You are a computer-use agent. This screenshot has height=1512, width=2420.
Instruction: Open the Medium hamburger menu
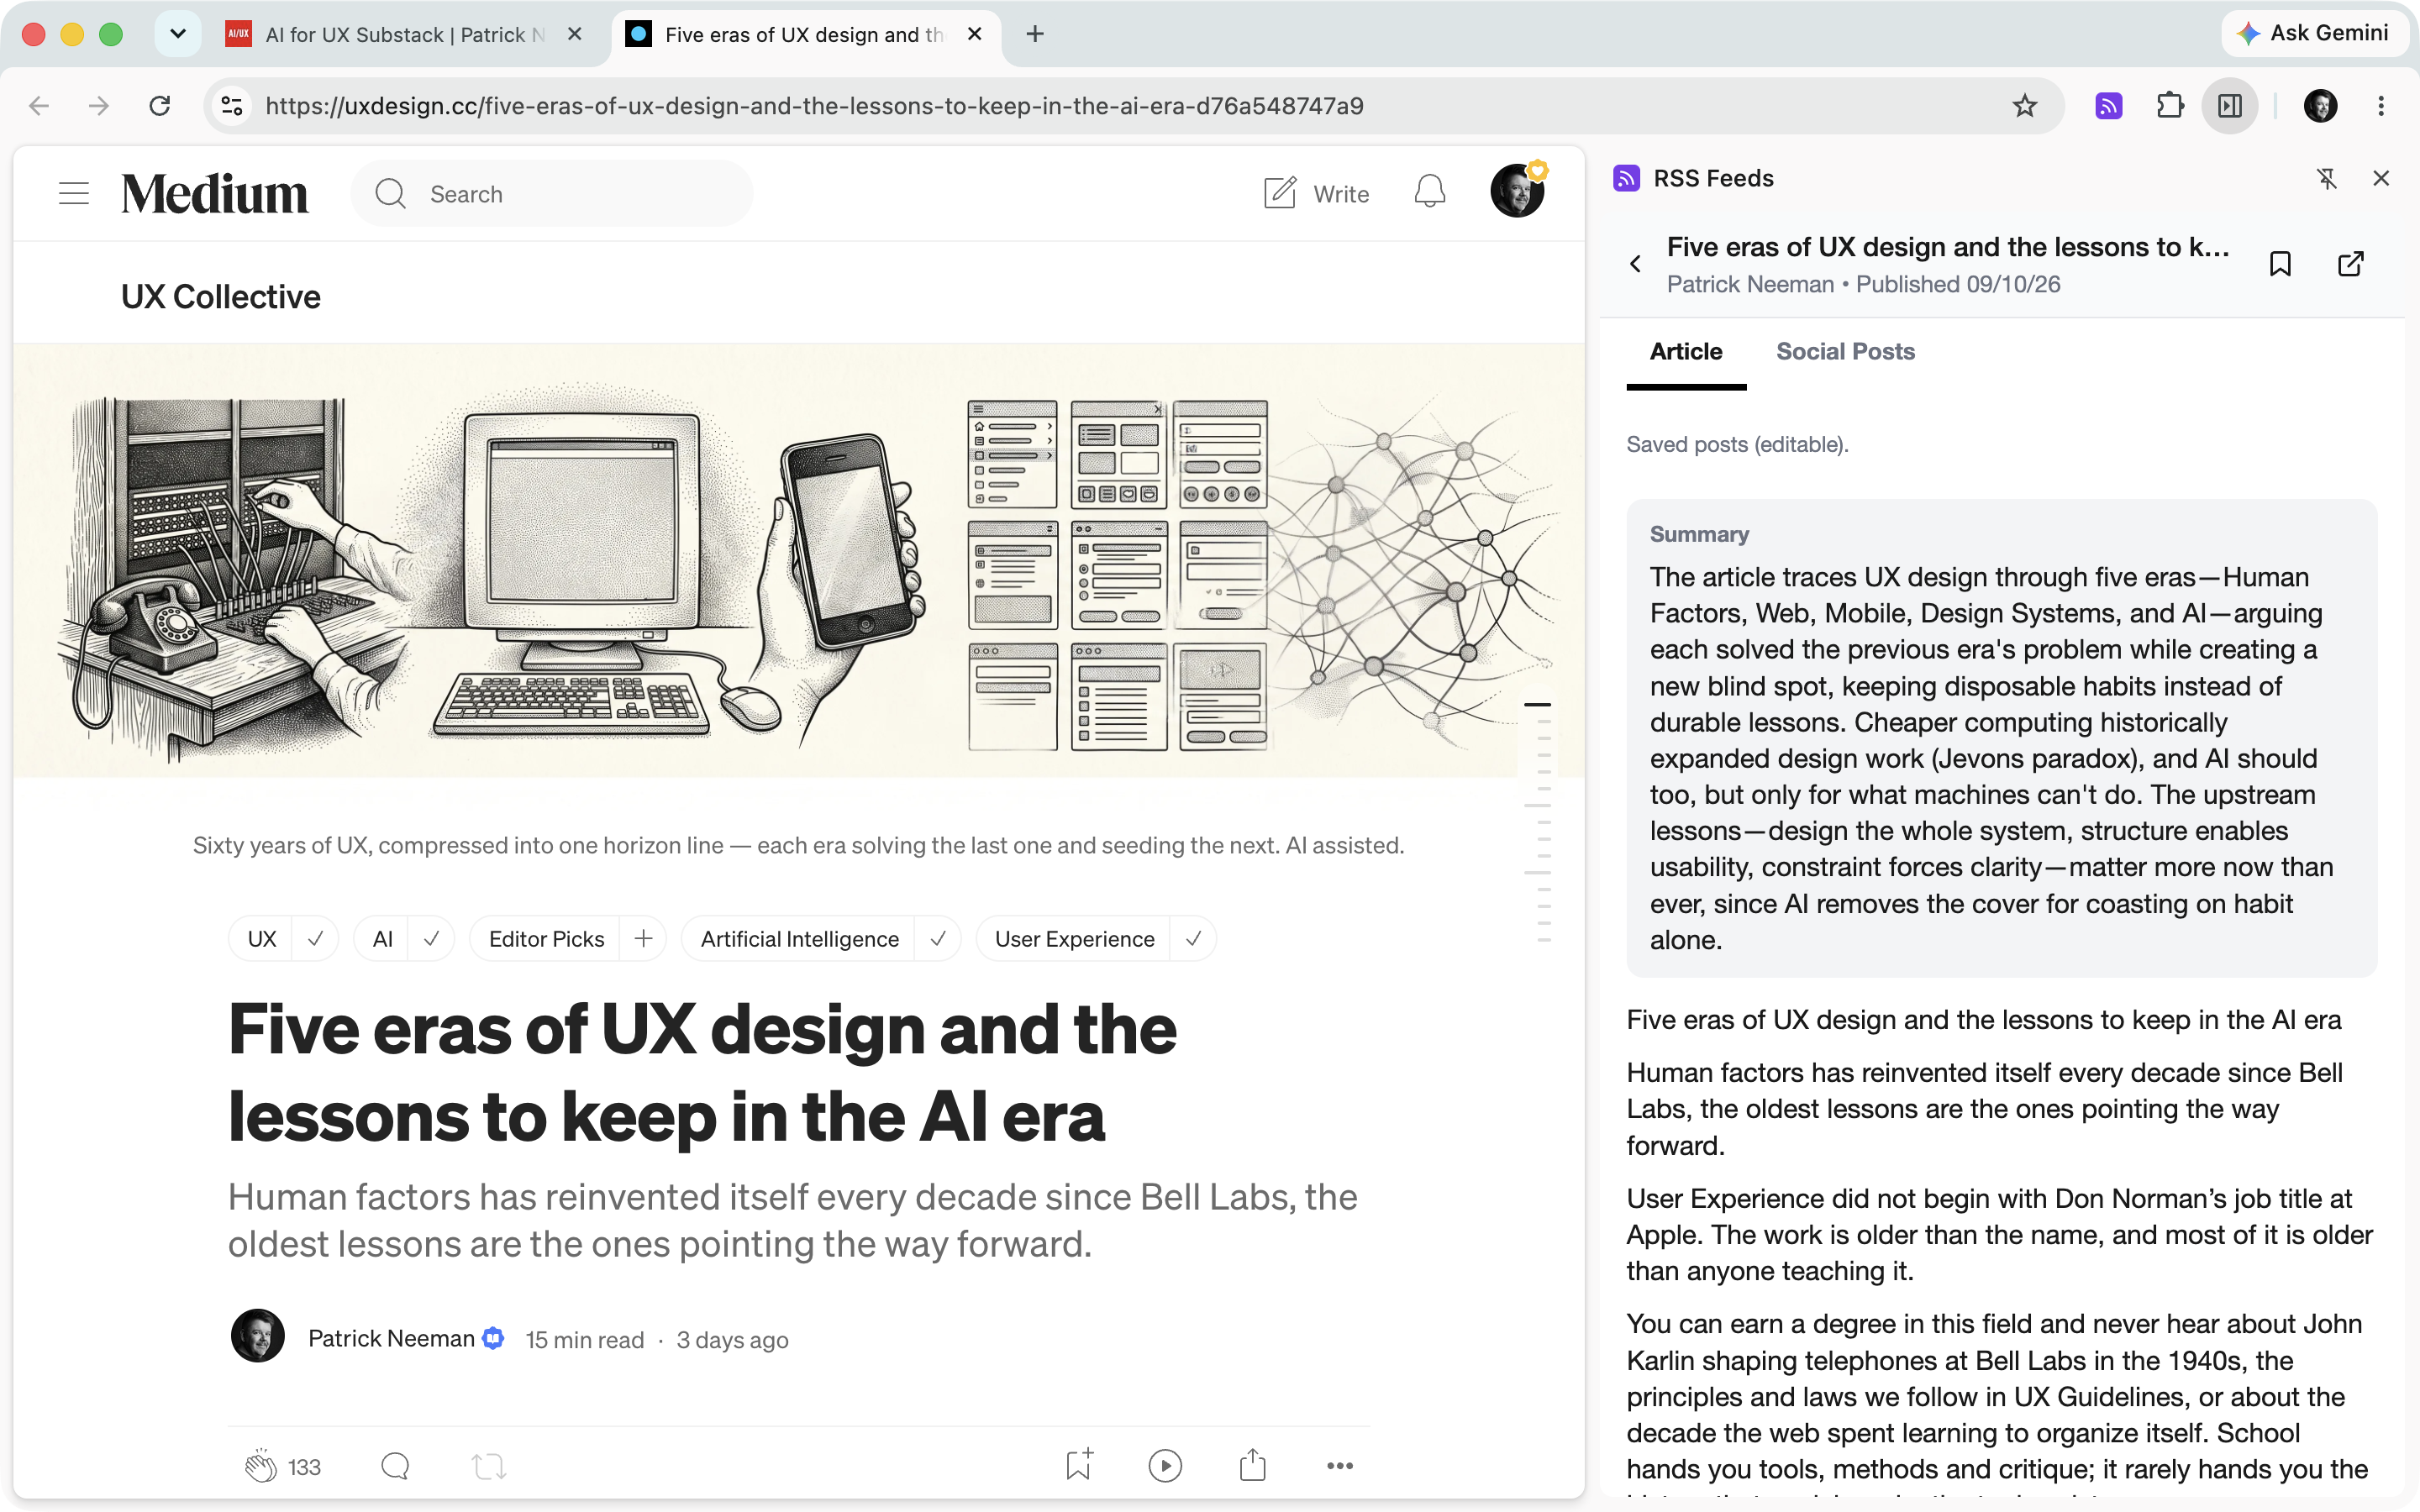[x=74, y=193]
